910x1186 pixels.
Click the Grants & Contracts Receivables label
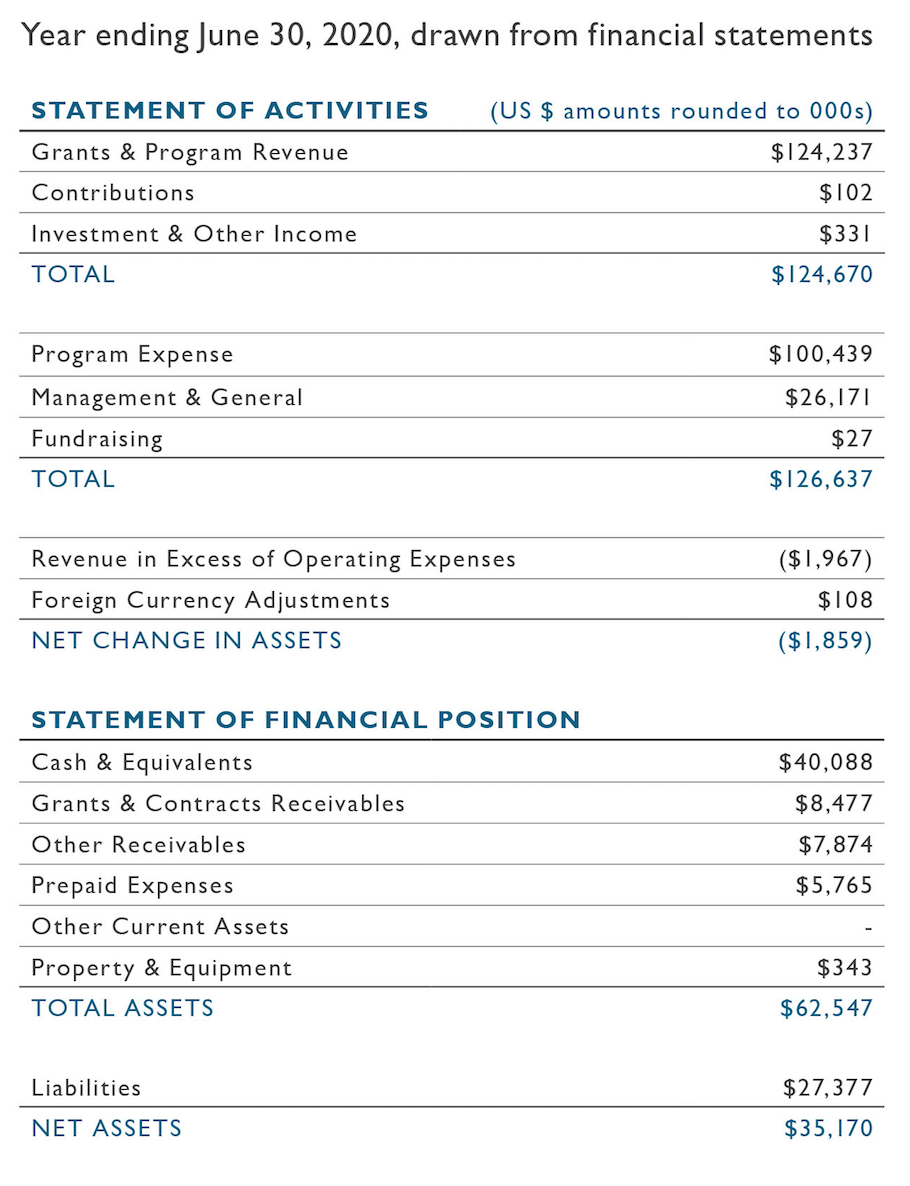218,804
